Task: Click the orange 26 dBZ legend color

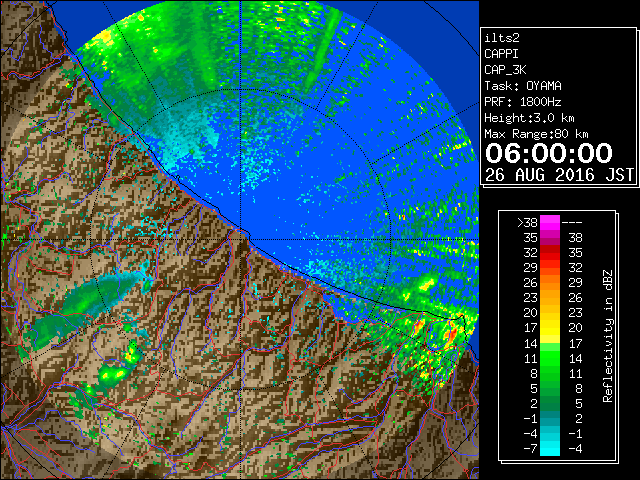Action: coord(550,282)
